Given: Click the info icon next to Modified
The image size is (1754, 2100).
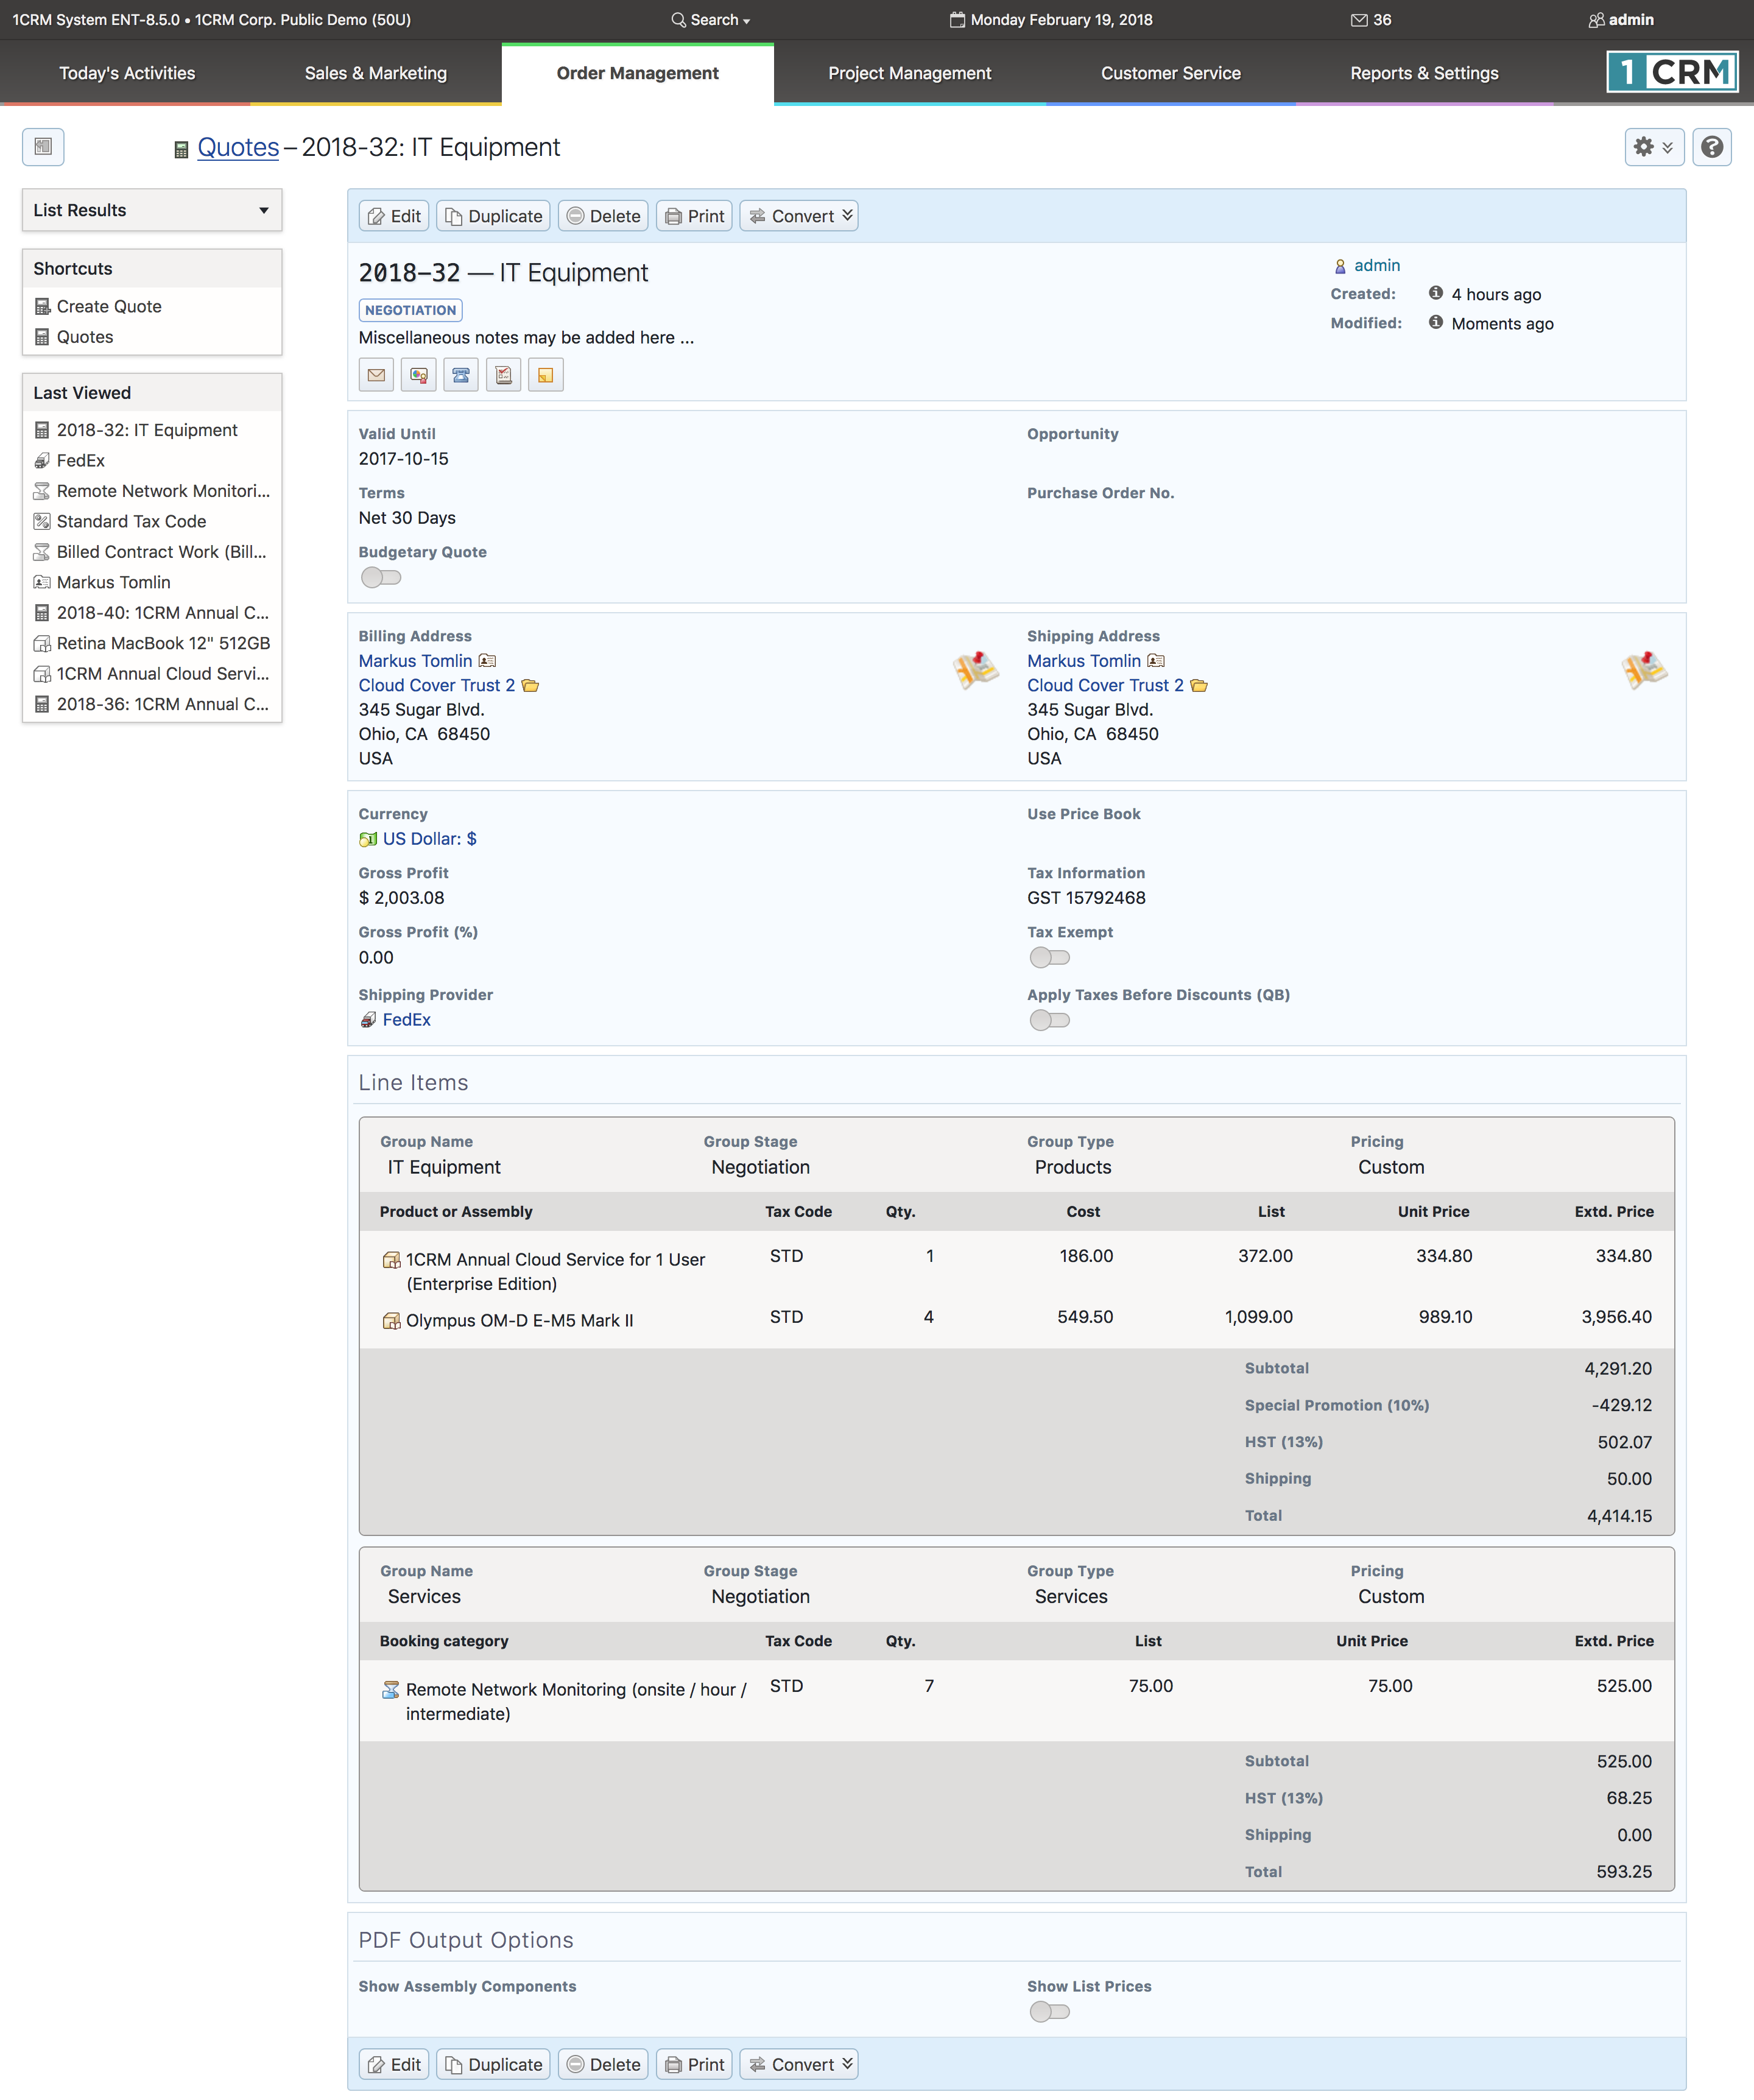Looking at the screenshot, I should point(1436,322).
